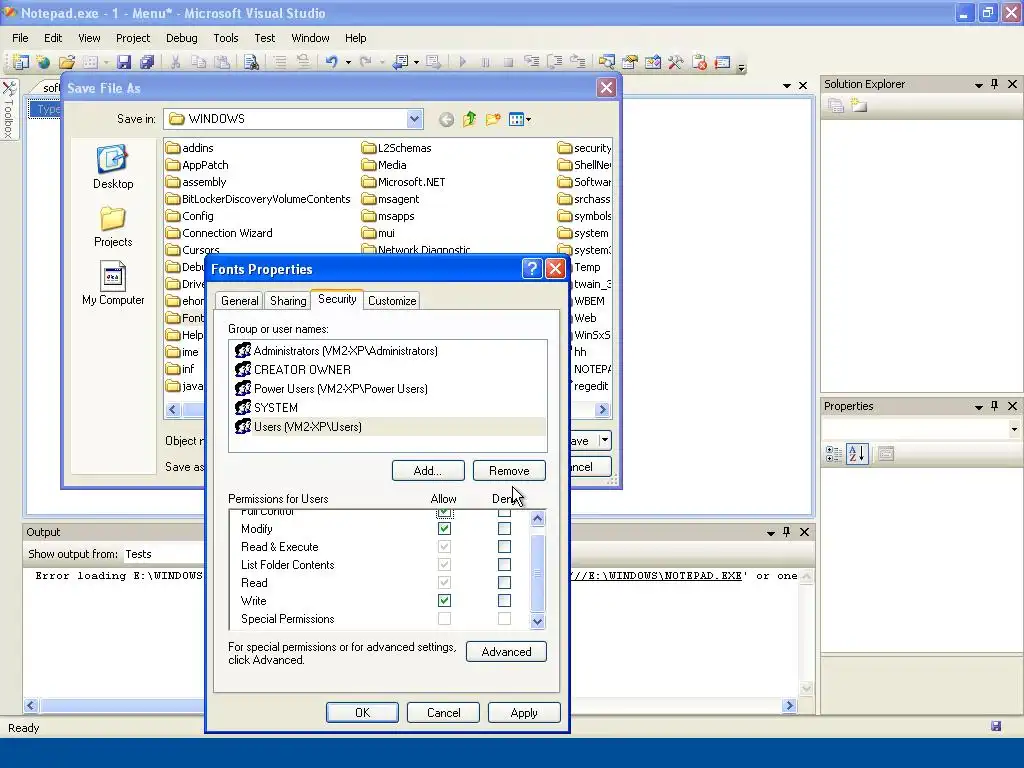The image size is (1024, 768).
Task: Switch to the Customize tab
Action: tap(392, 300)
